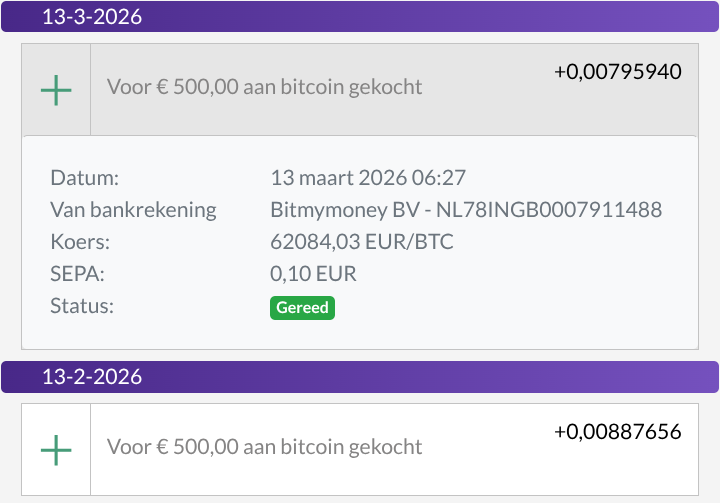Collapse the 13-3-2026 transaction using its plus icon

[56, 90]
